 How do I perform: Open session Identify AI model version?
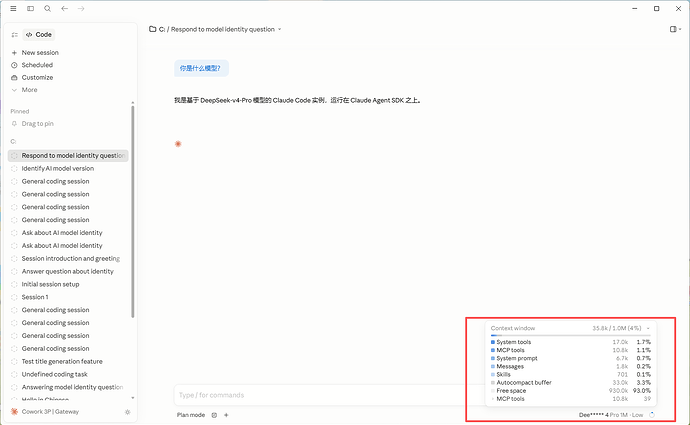click(x=58, y=169)
